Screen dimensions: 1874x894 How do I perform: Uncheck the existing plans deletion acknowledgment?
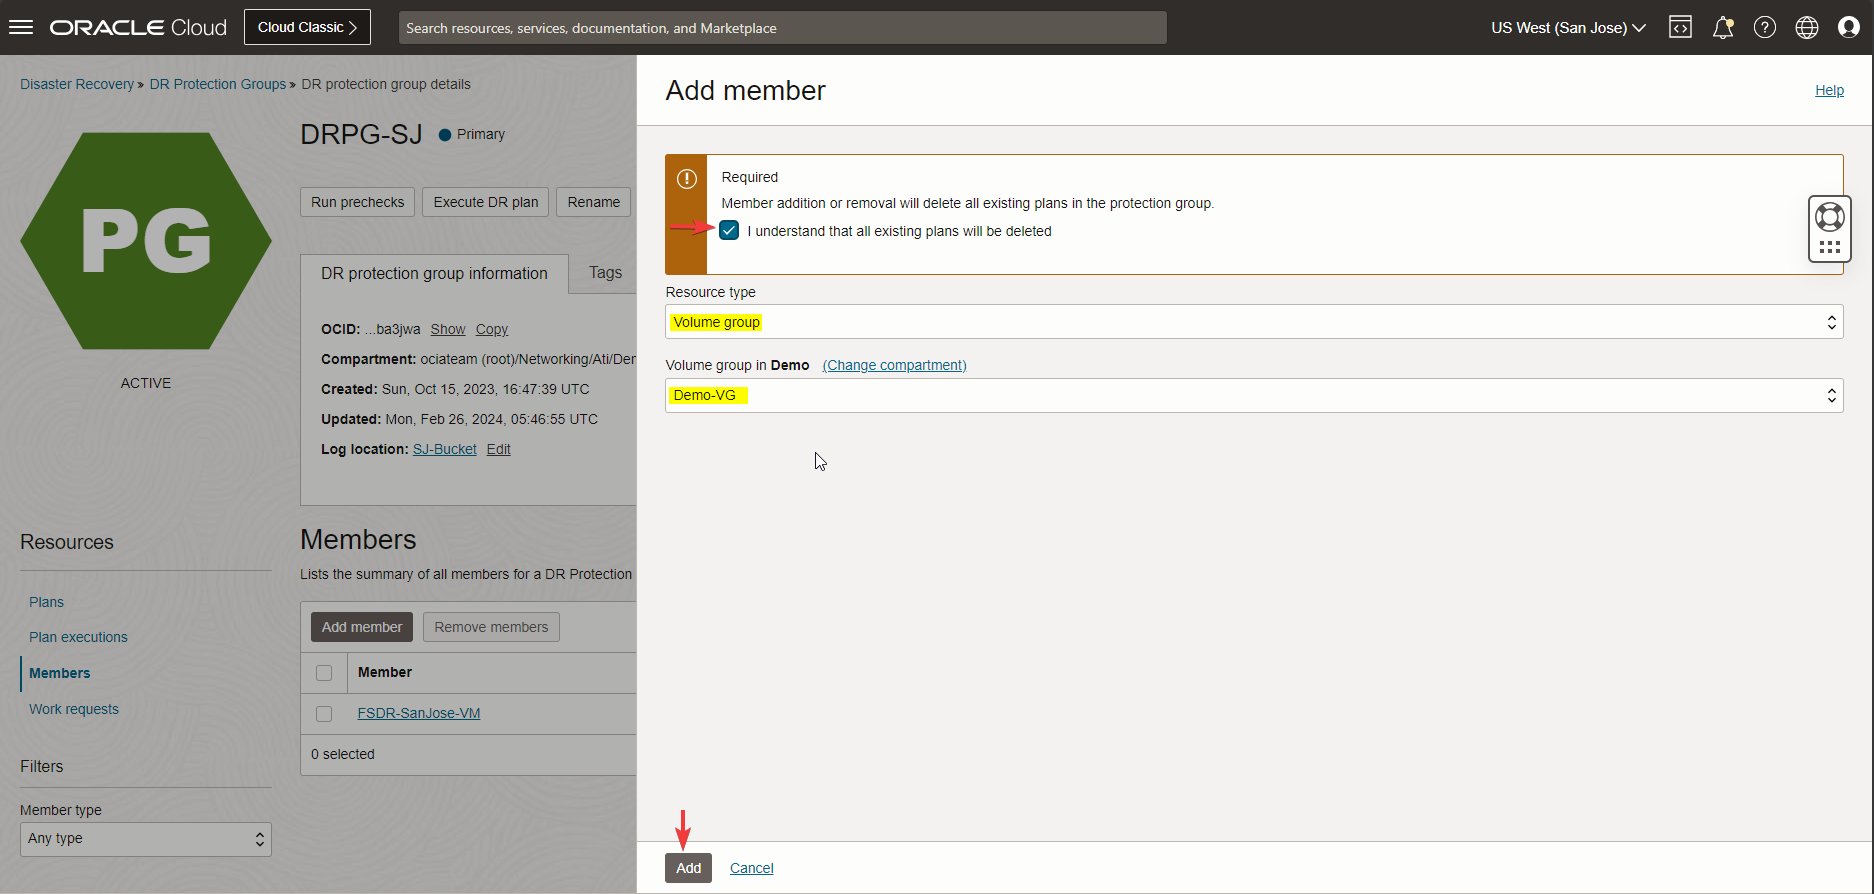pyautogui.click(x=729, y=231)
